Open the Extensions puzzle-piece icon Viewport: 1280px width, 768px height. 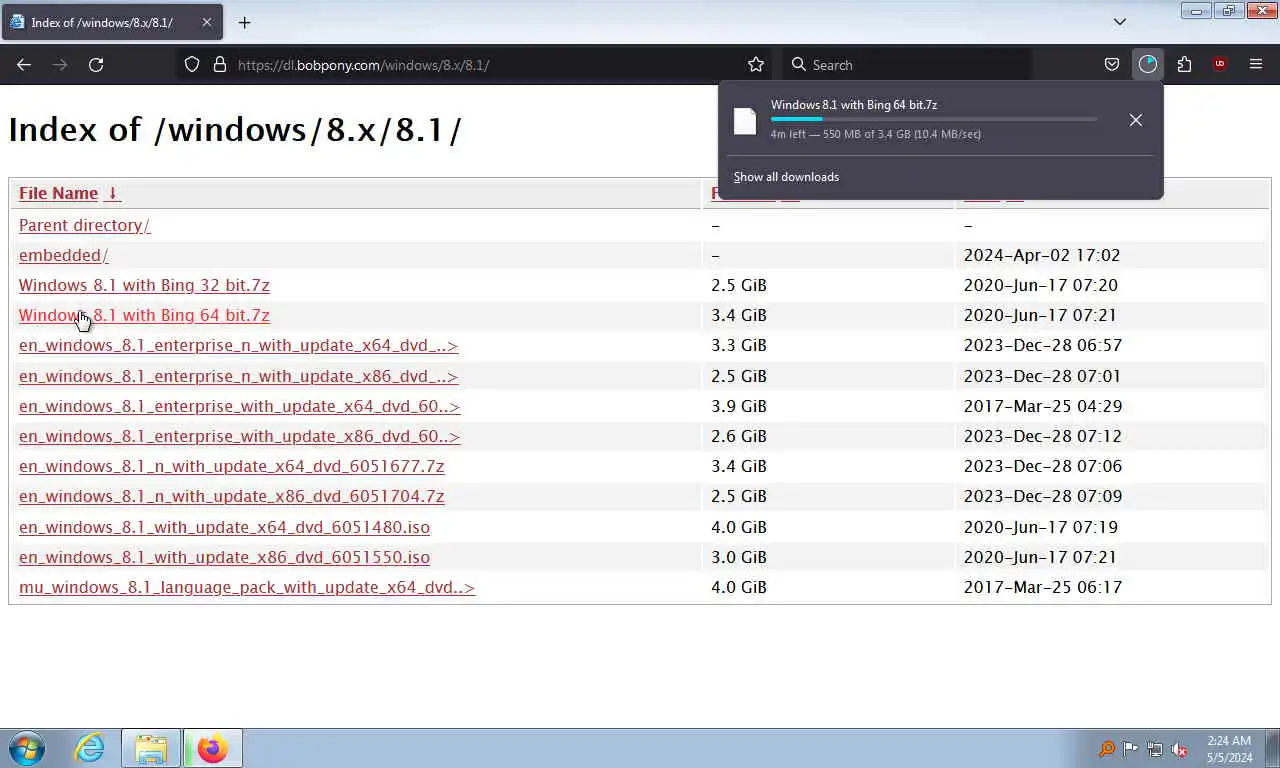1184,64
